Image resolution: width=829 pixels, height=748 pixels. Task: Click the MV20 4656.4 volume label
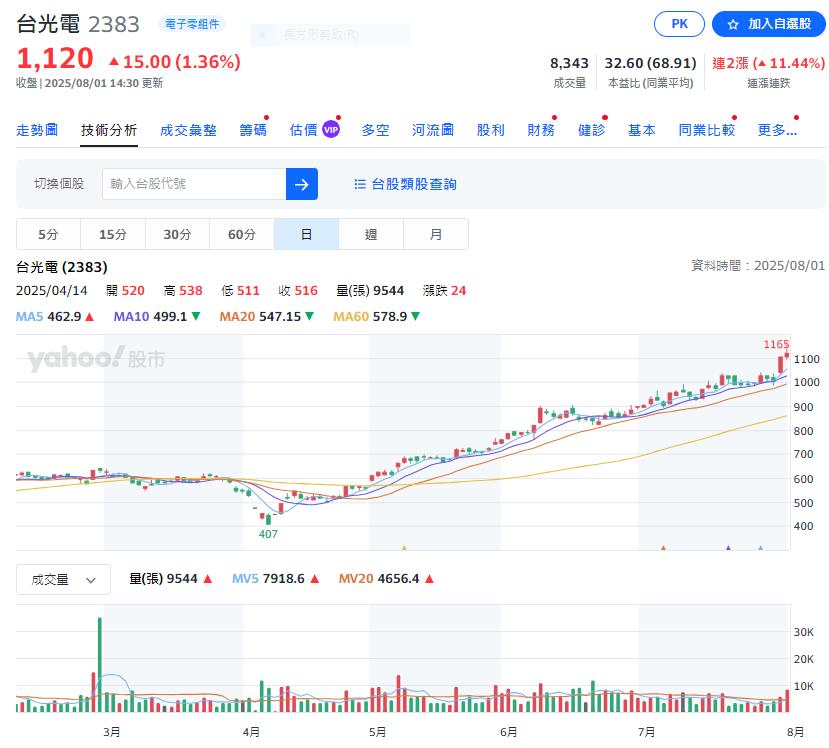[x=386, y=579]
